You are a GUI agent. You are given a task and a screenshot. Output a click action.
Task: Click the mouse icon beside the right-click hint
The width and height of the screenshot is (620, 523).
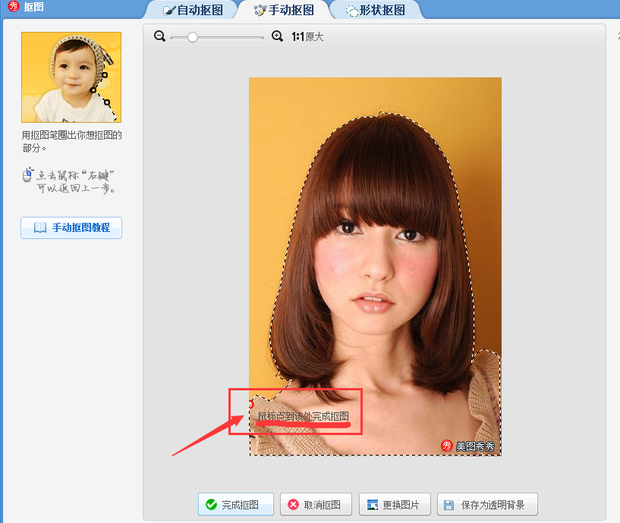(x=27, y=175)
